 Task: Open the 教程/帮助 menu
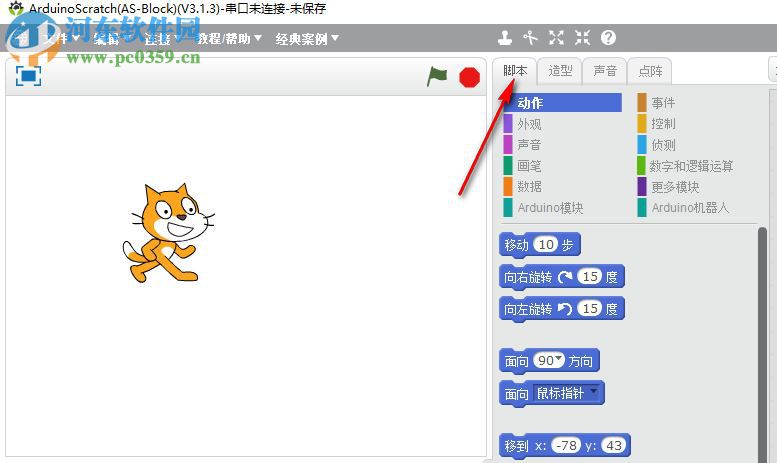229,38
